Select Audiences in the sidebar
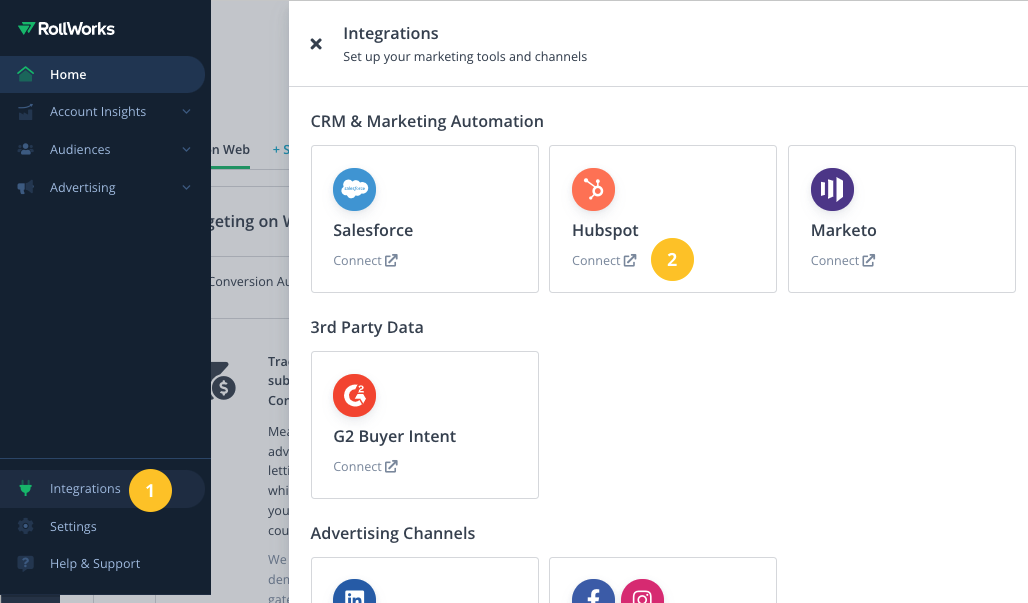Image resolution: width=1028 pixels, height=603 pixels. coord(102,149)
